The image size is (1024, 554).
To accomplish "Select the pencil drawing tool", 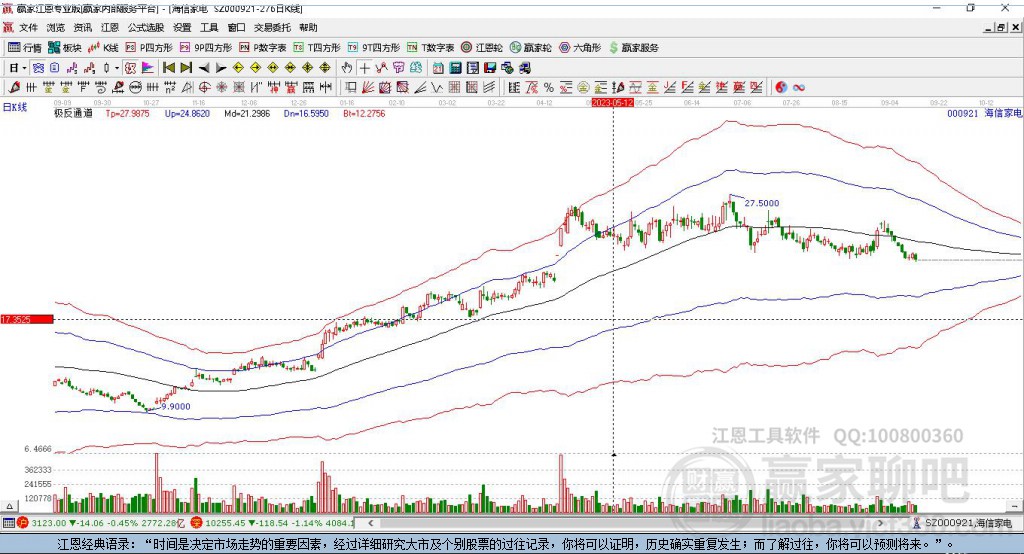I will (14, 88).
